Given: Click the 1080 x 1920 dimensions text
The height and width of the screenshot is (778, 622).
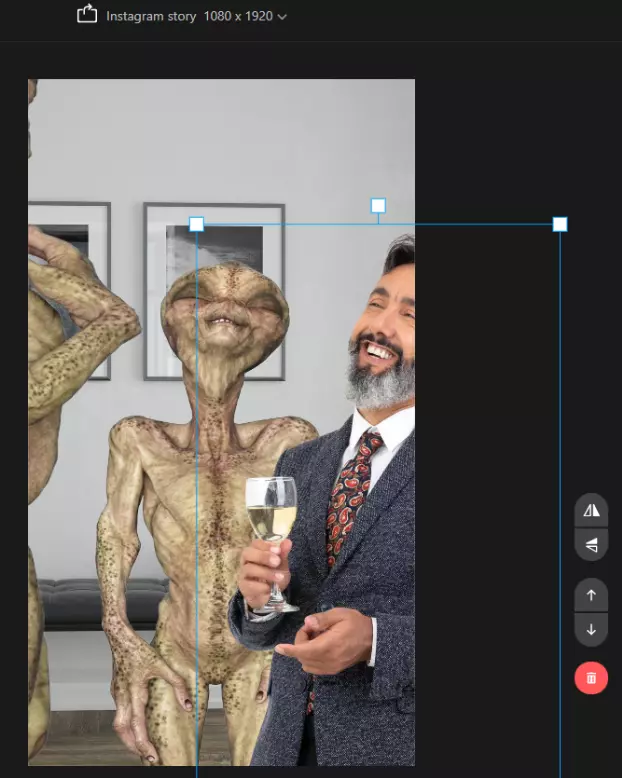Looking at the screenshot, I should point(238,16).
